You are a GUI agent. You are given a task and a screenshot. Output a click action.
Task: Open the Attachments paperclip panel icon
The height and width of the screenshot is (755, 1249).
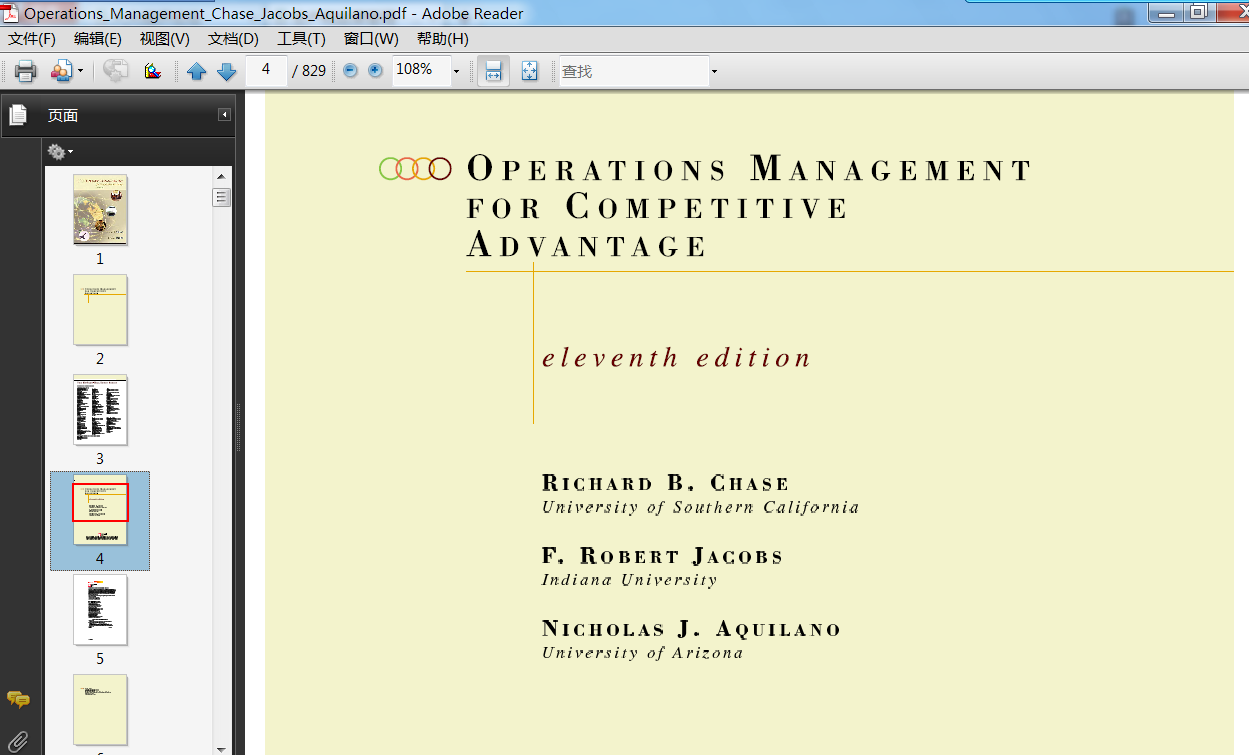[18, 741]
